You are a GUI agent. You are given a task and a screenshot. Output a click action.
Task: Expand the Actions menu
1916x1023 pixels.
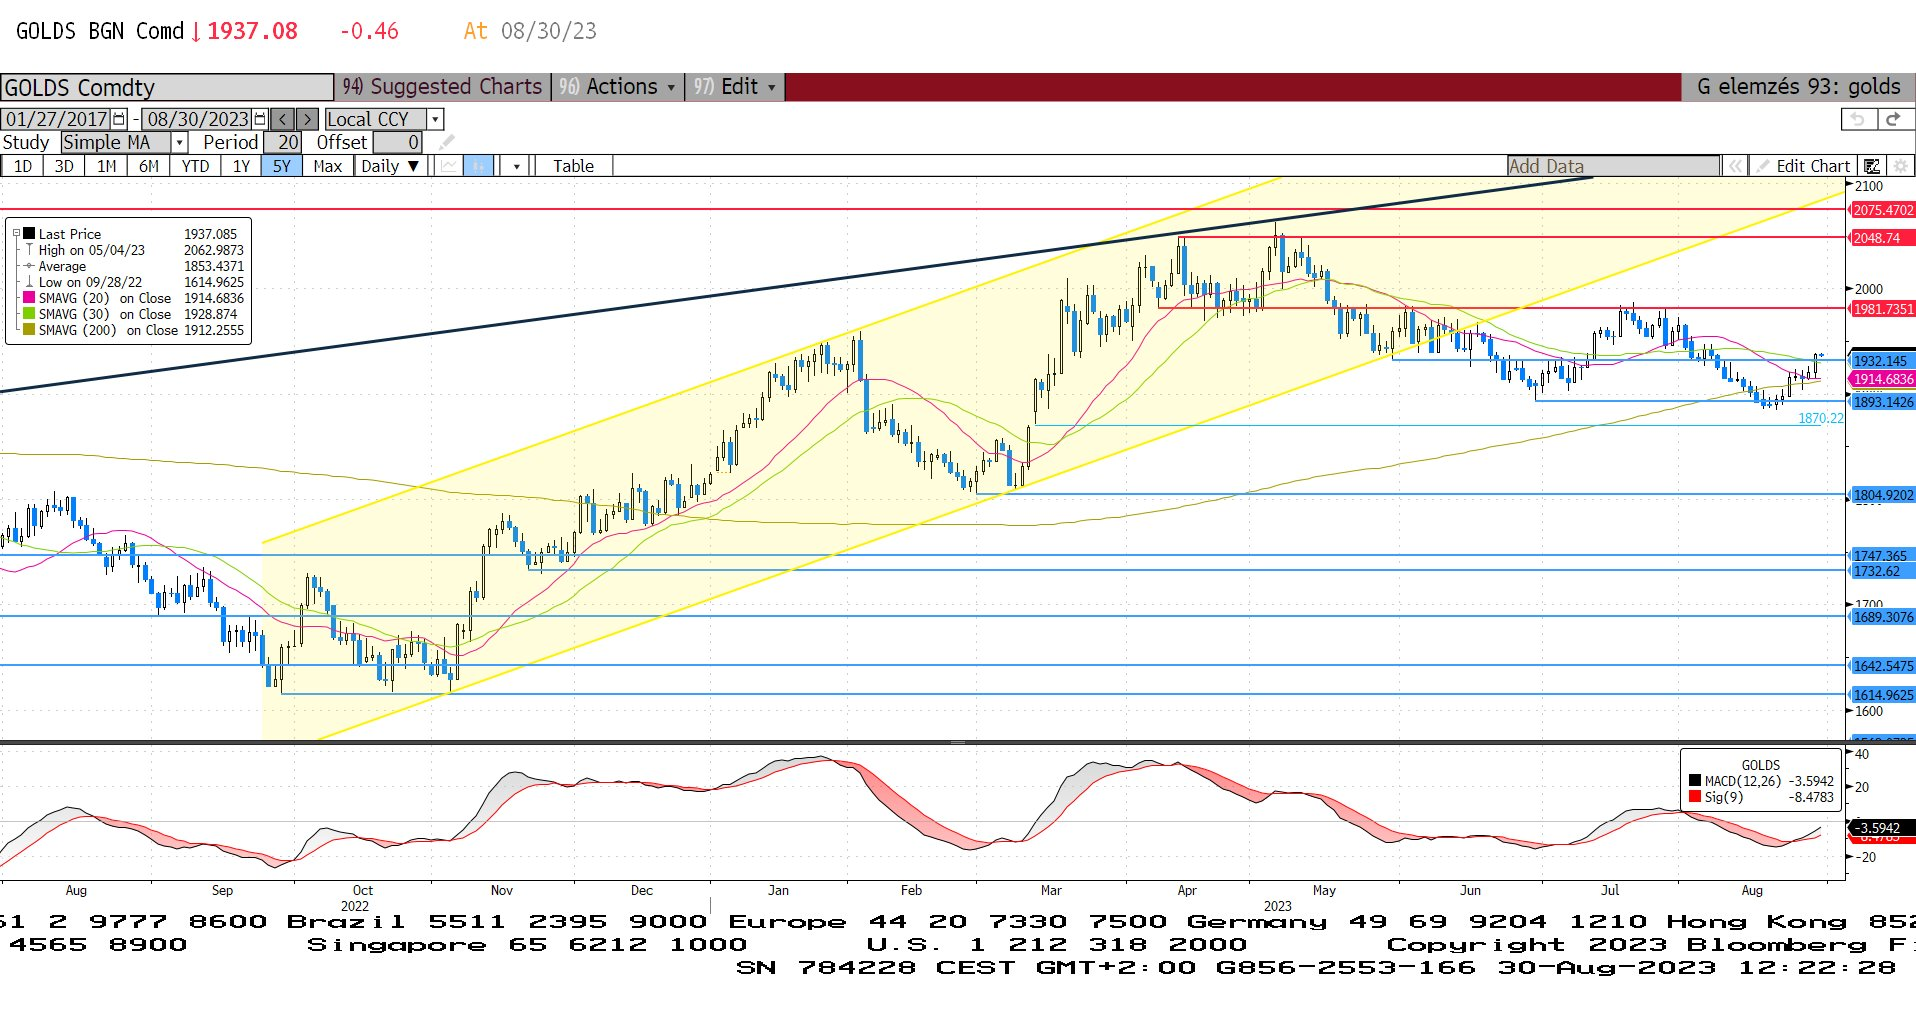click(620, 87)
